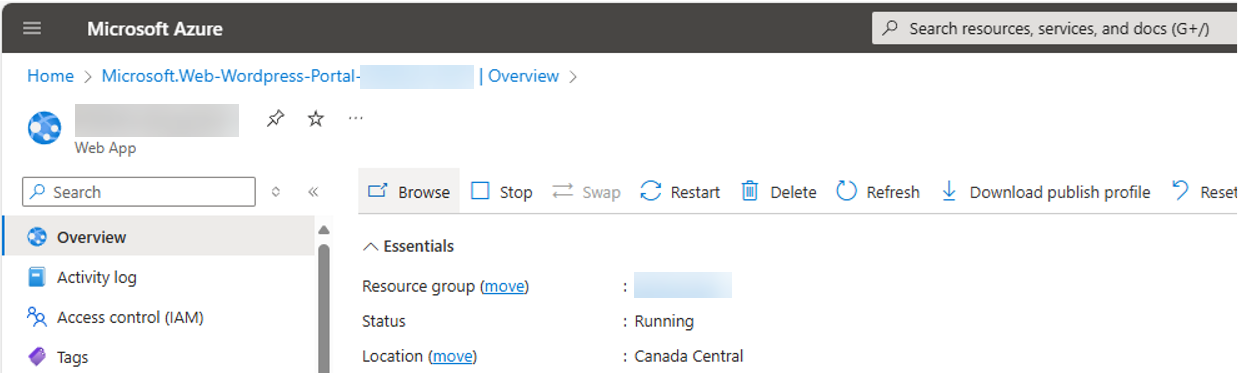
Task: Browse the web app site
Action: [409, 191]
